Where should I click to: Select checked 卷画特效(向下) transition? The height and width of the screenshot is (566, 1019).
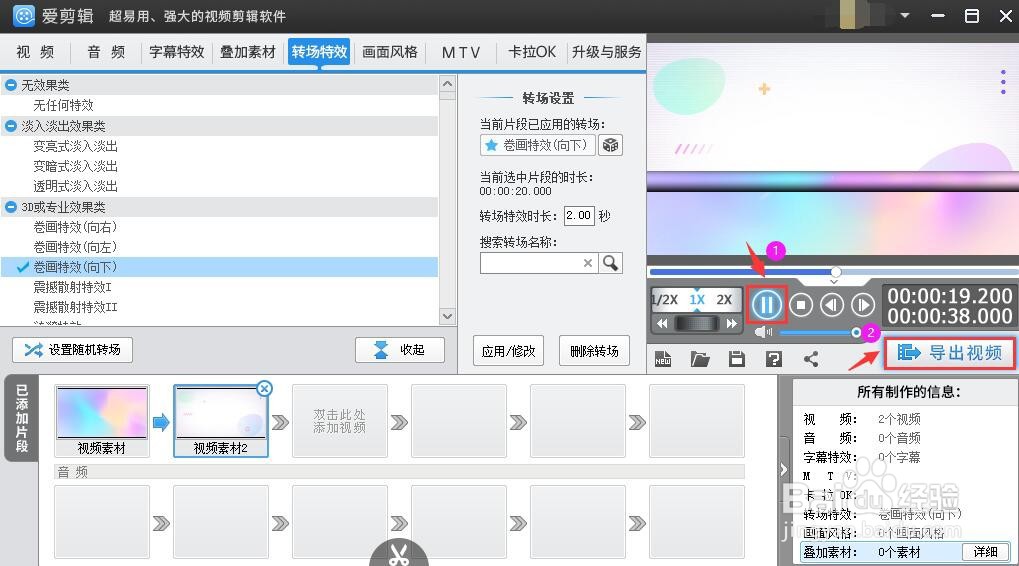pyautogui.click(x=219, y=267)
